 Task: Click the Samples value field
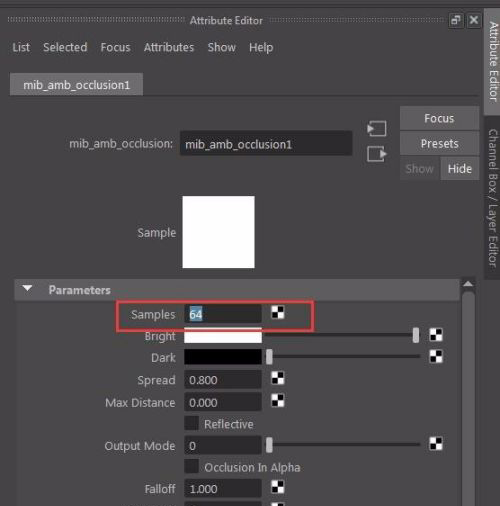(x=223, y=314)
